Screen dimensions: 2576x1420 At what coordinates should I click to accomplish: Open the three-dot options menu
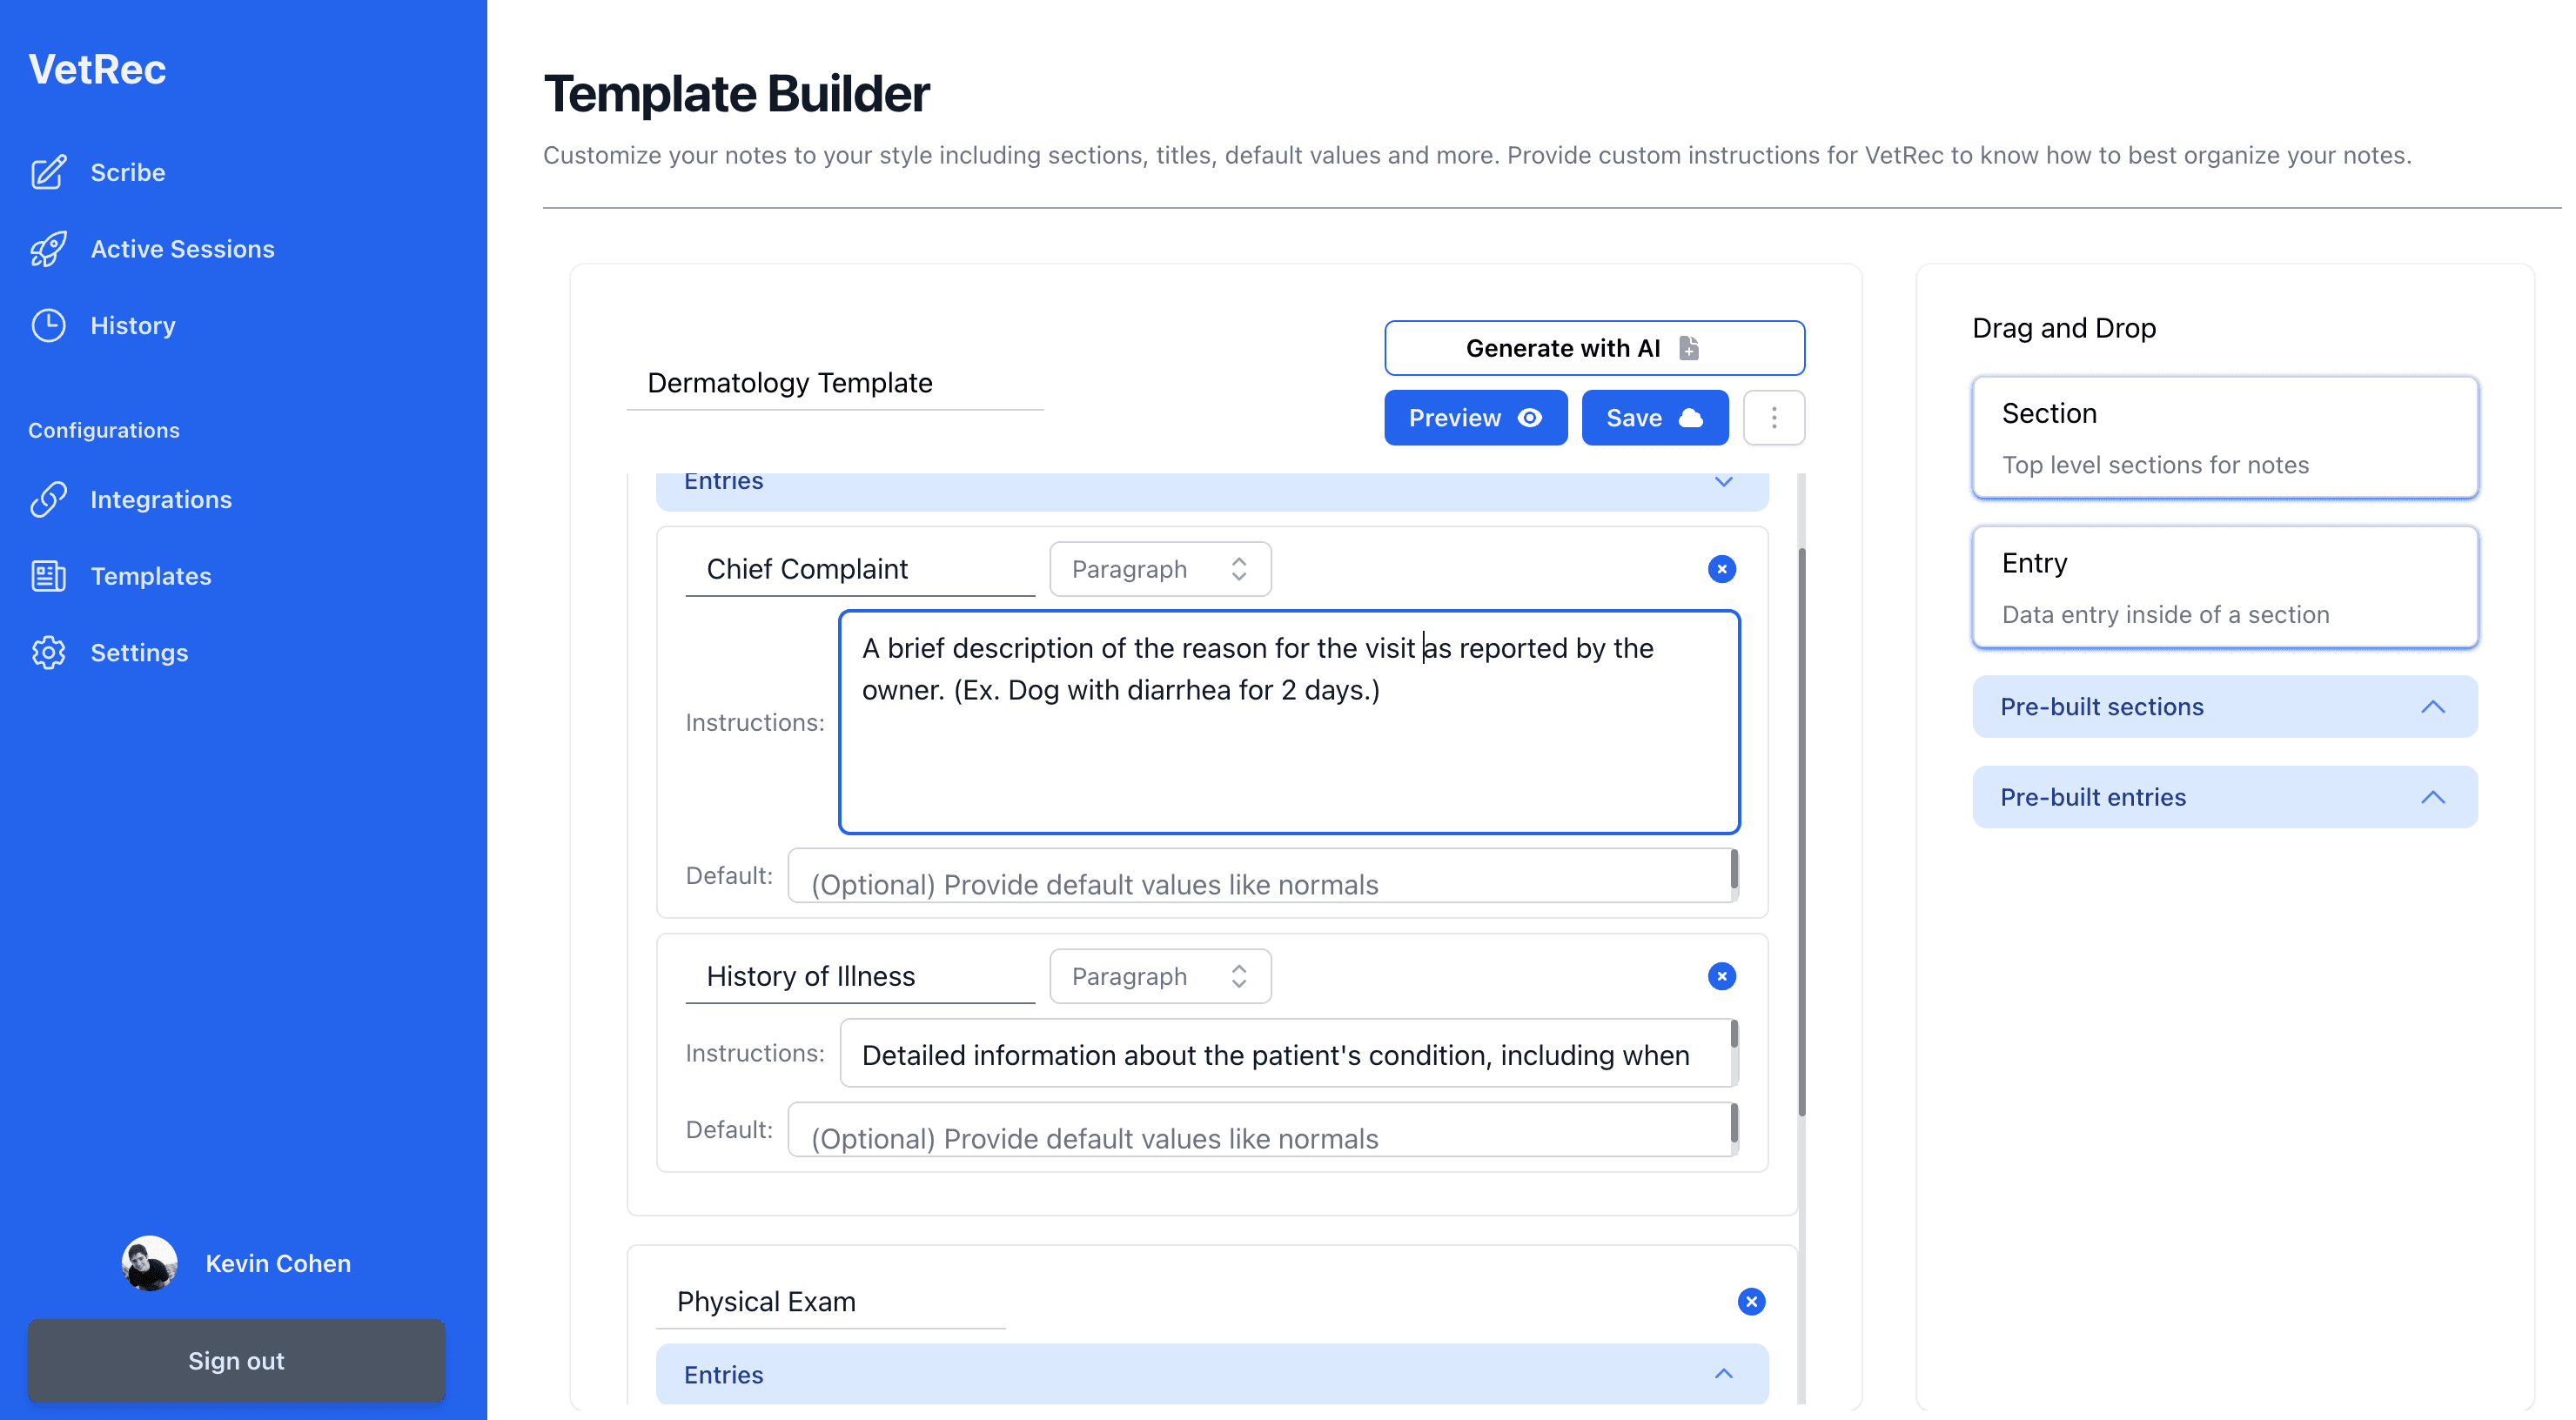[1773, 418]
